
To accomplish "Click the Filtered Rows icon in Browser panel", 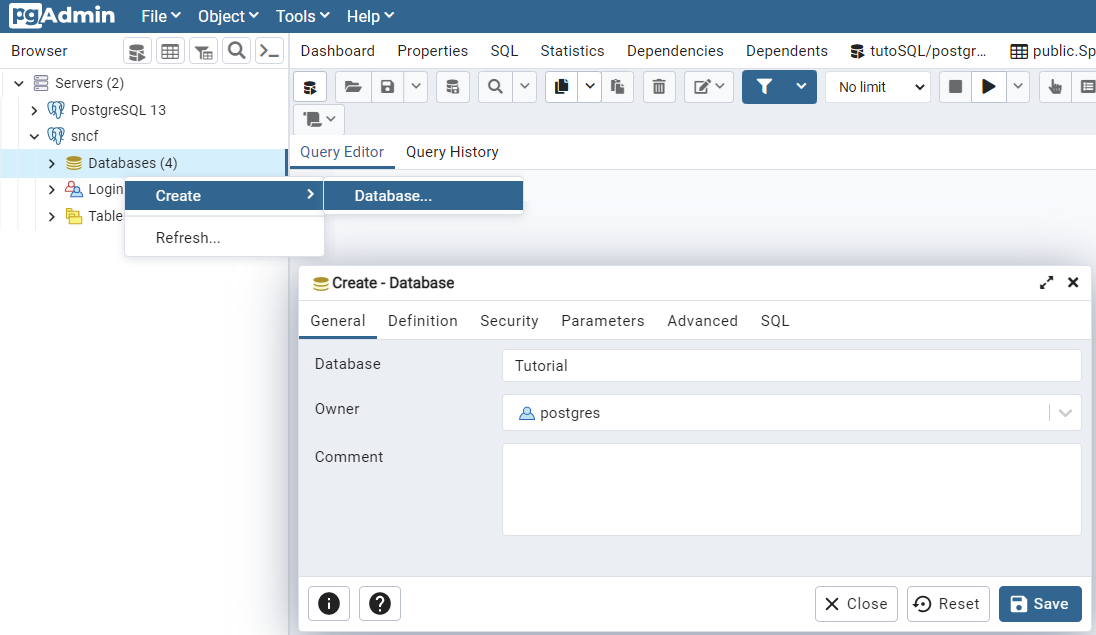I will click(x=203, y=51).
